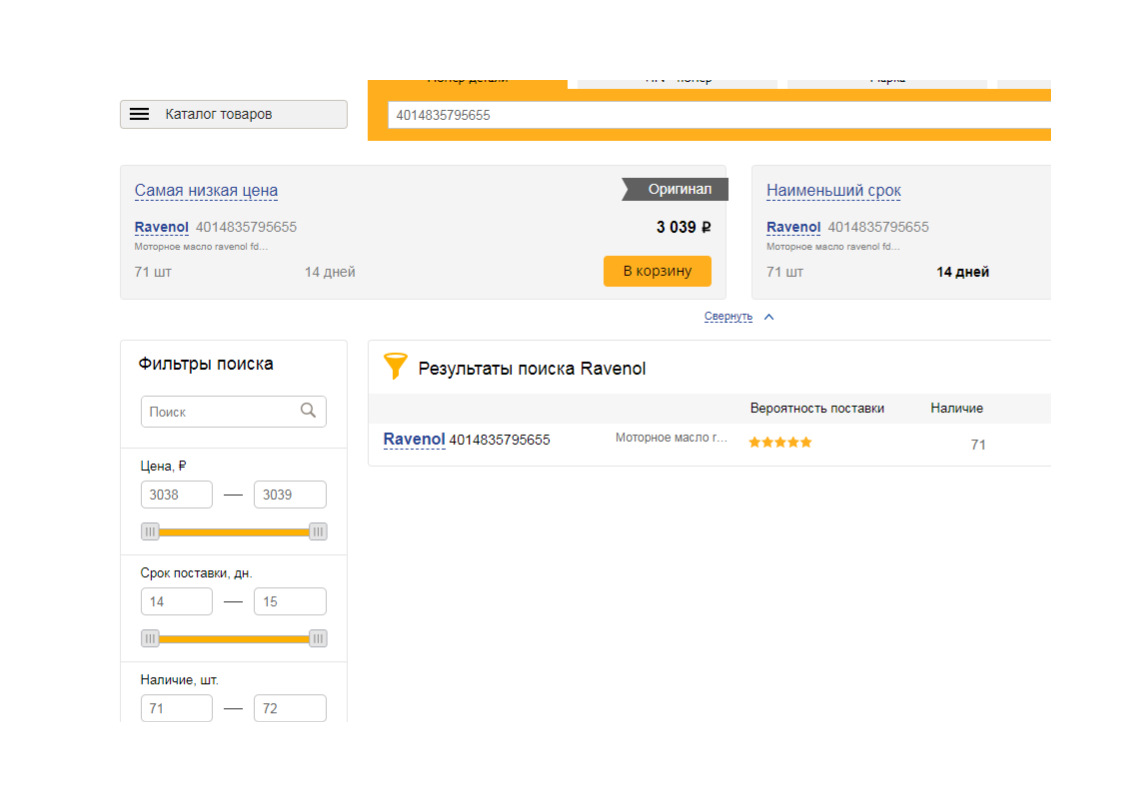Click the hamburger icon beside Каталог товаров
Viewport: 1122px width, 793px height.
point(139,115)
